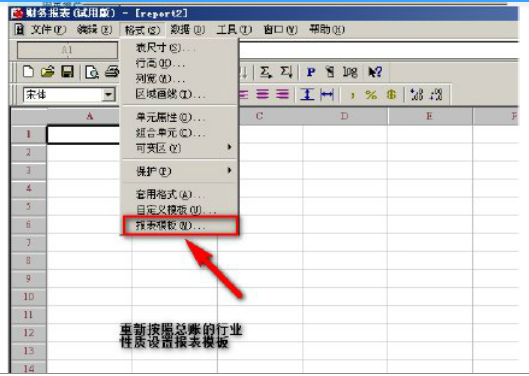Click the Open folder icon
Viewport: 529px width, 376px height.
(x=48, y=72)
